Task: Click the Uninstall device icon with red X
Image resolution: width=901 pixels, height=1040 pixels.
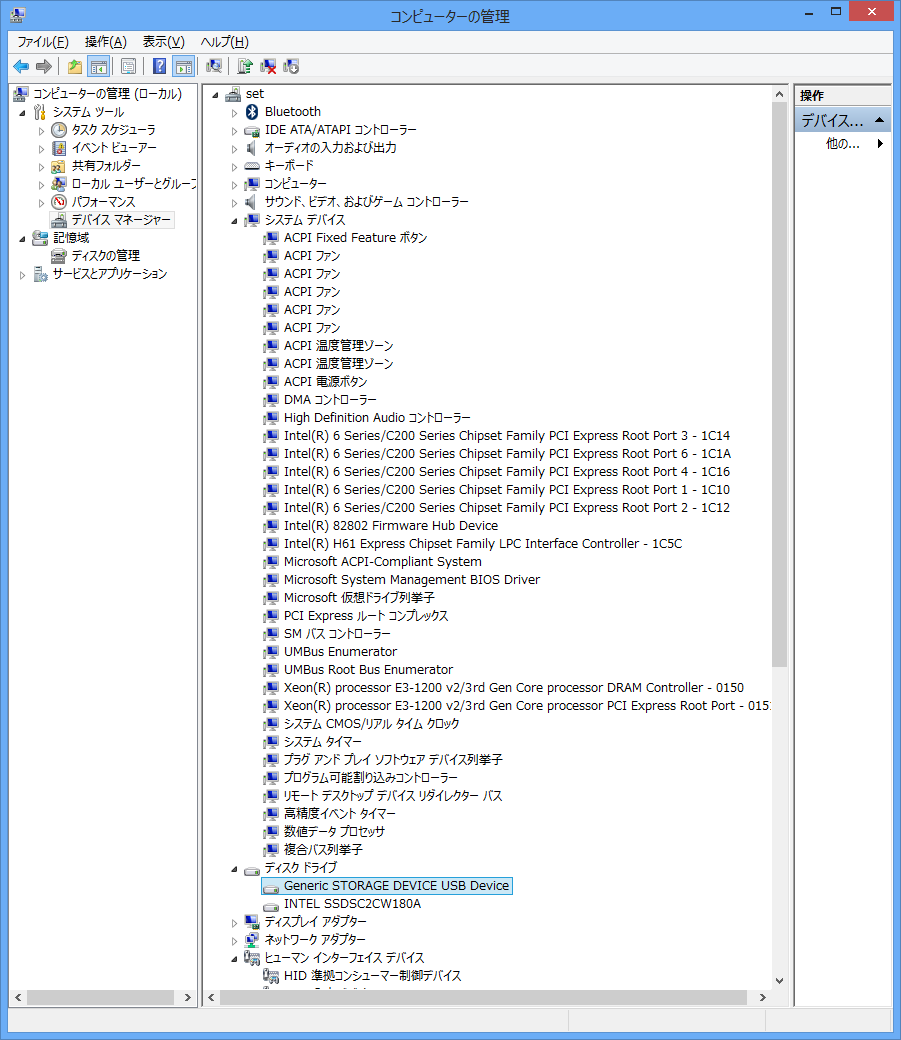Action: pos(268,66)
